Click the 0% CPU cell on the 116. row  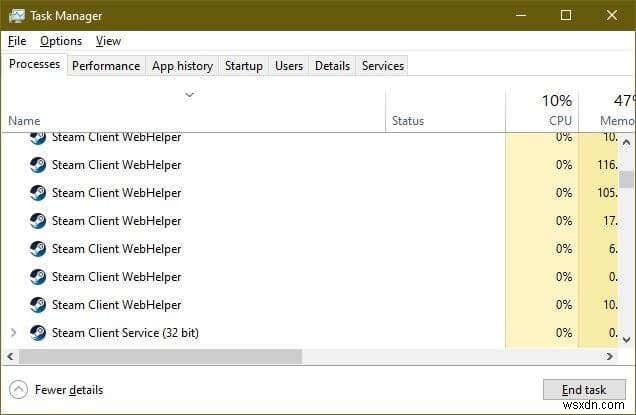point(542,165)
